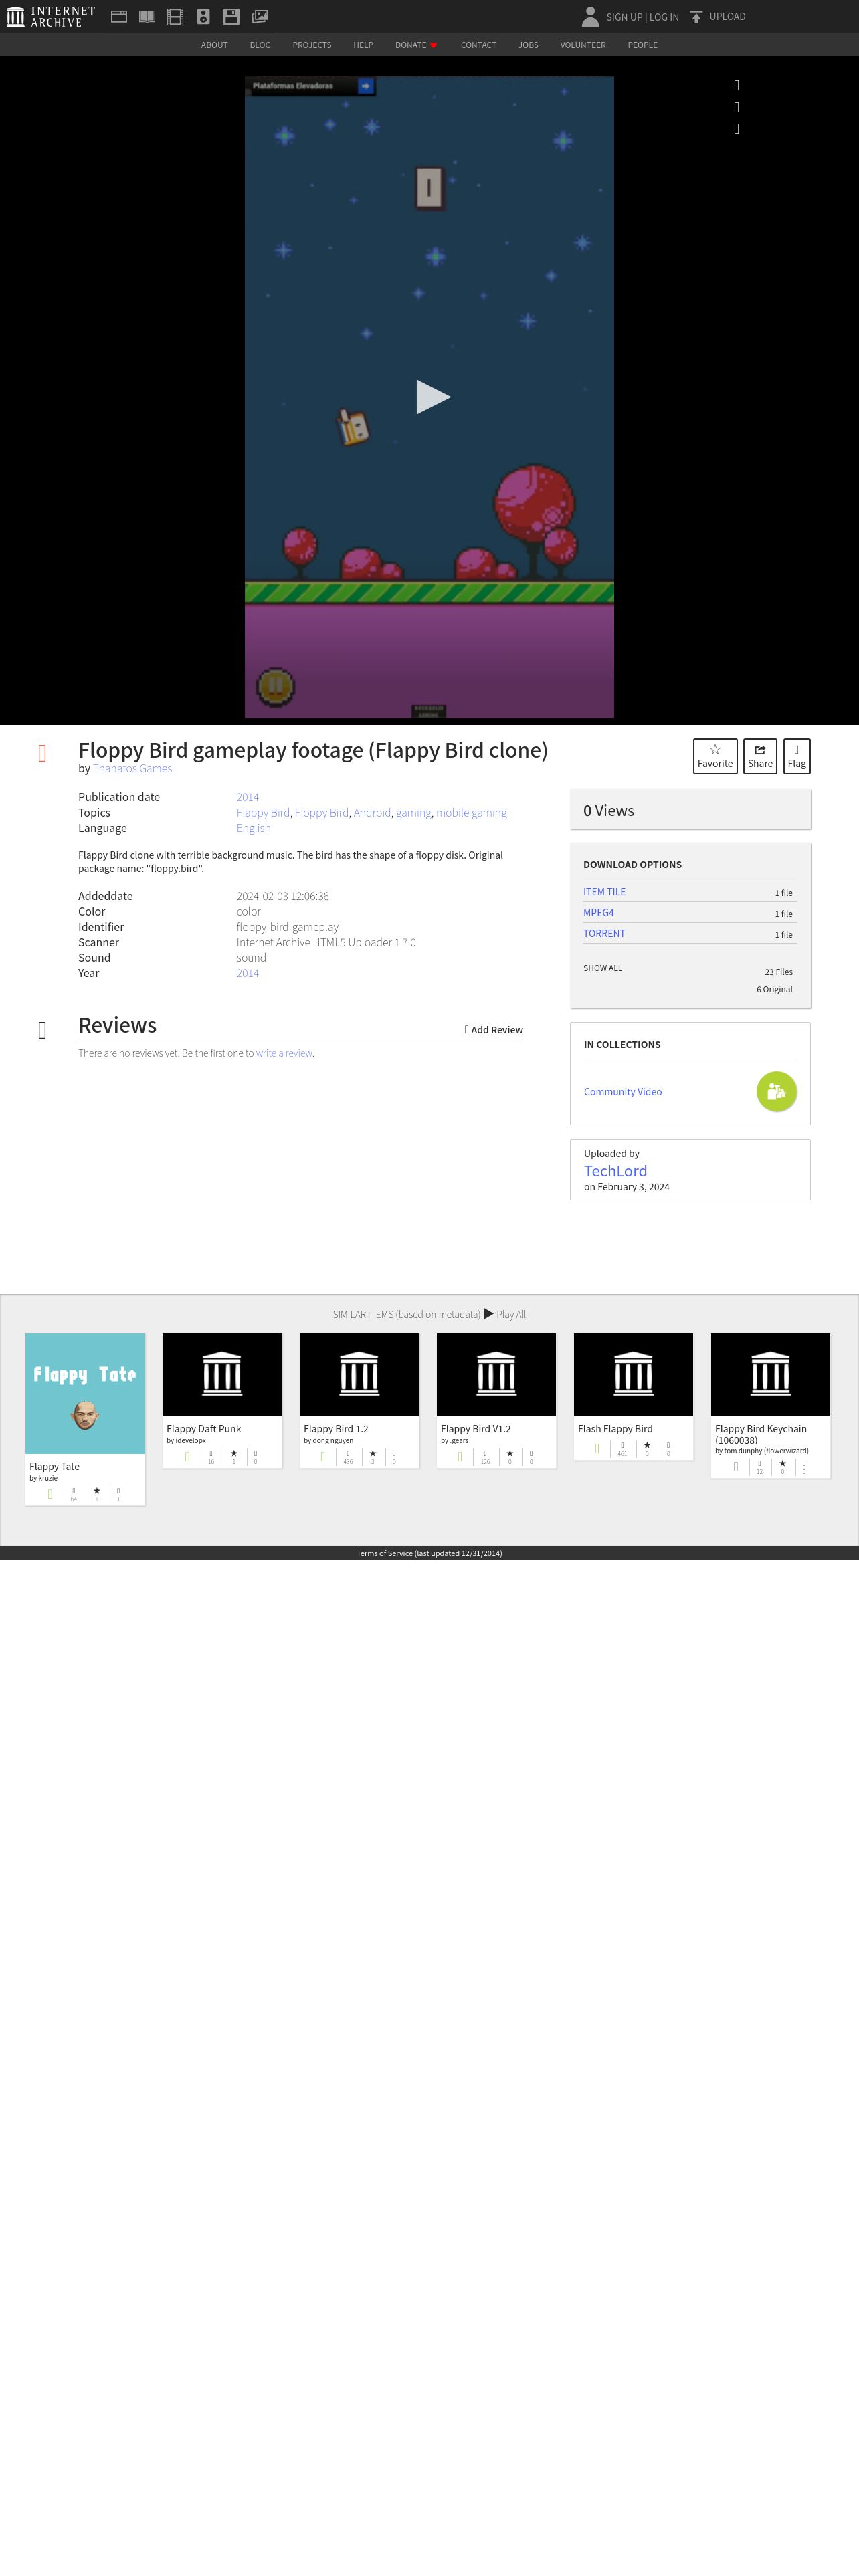The image size is (859, 2576).
Task: Open the Community Video collection link
Action: coord(622,1092)
